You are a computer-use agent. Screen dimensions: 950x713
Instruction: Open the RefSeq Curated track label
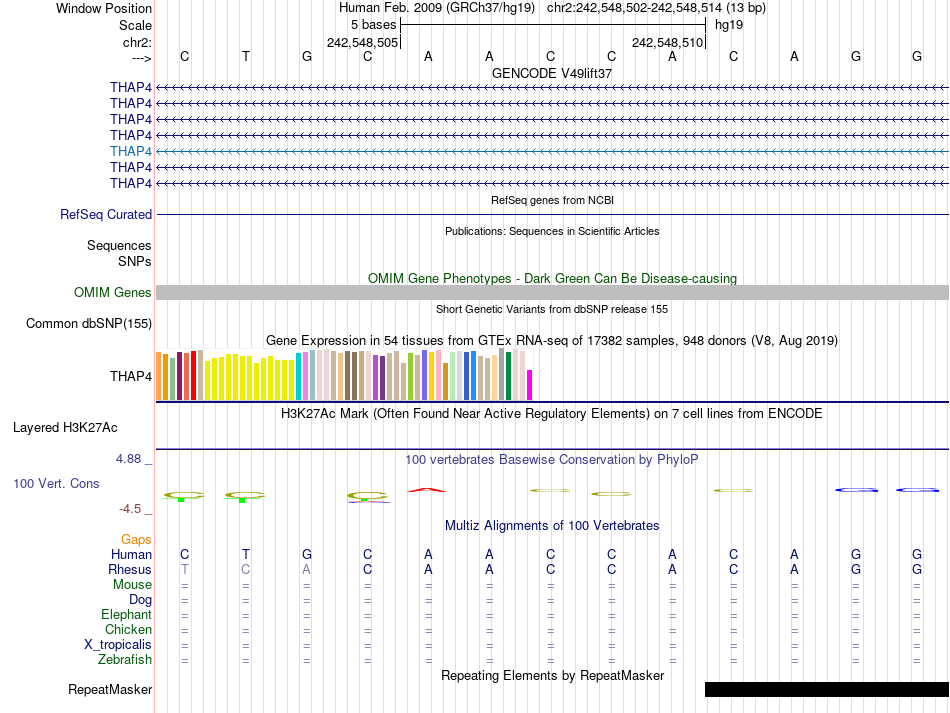pyautogui.click(x=106, y=214)
